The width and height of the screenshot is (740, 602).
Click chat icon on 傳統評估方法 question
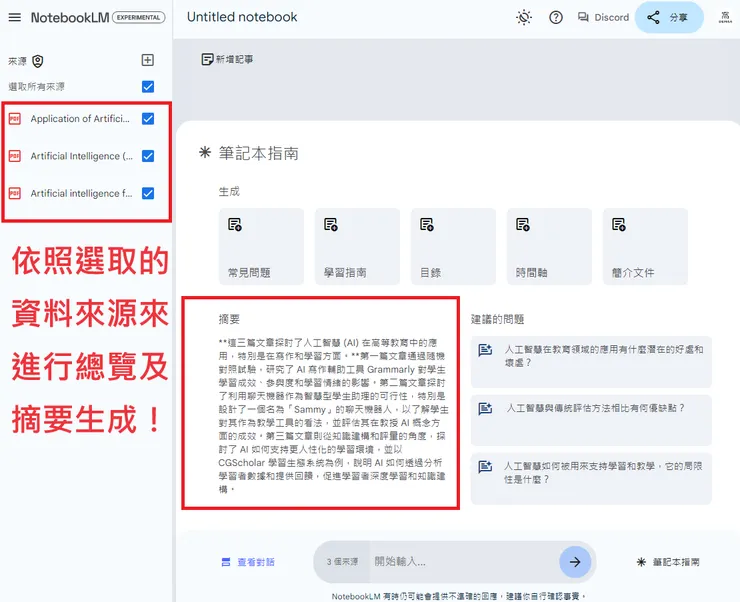coord(485,409)
